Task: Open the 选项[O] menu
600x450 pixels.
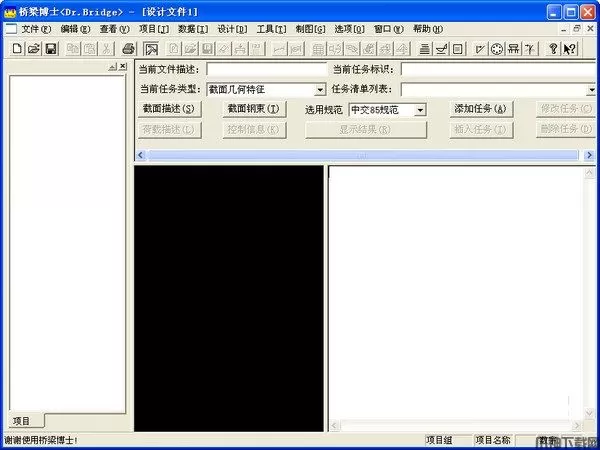Action: [x=349, y=29]
